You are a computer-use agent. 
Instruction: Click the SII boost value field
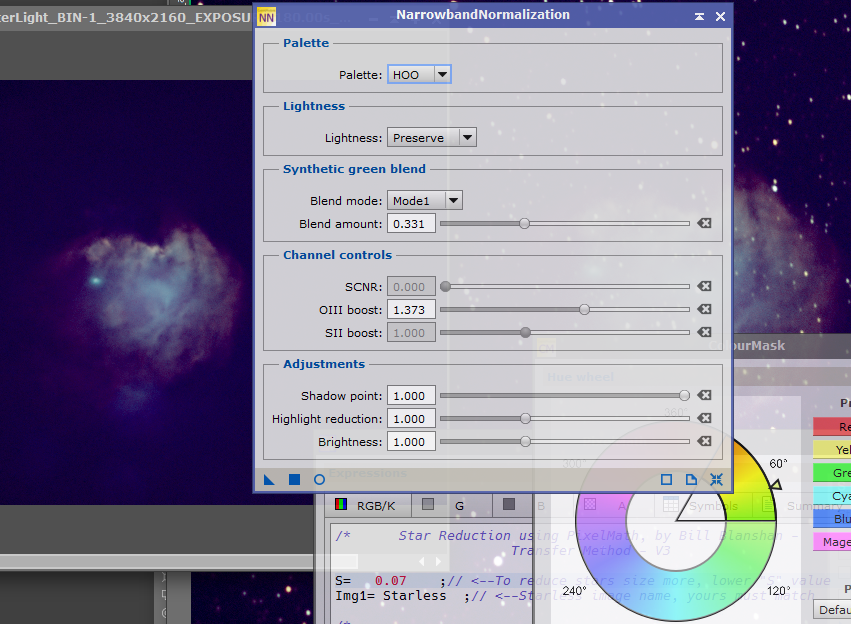pyautogui.click(x=411, y=333)
